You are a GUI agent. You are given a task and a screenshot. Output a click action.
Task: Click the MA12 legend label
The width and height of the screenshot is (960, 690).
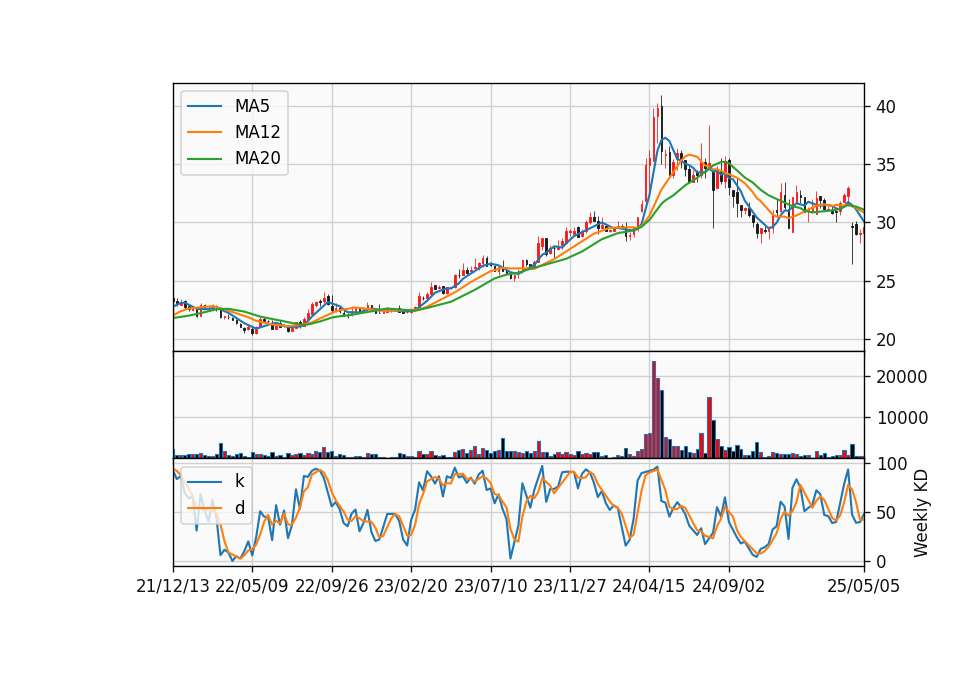(257, 132)
